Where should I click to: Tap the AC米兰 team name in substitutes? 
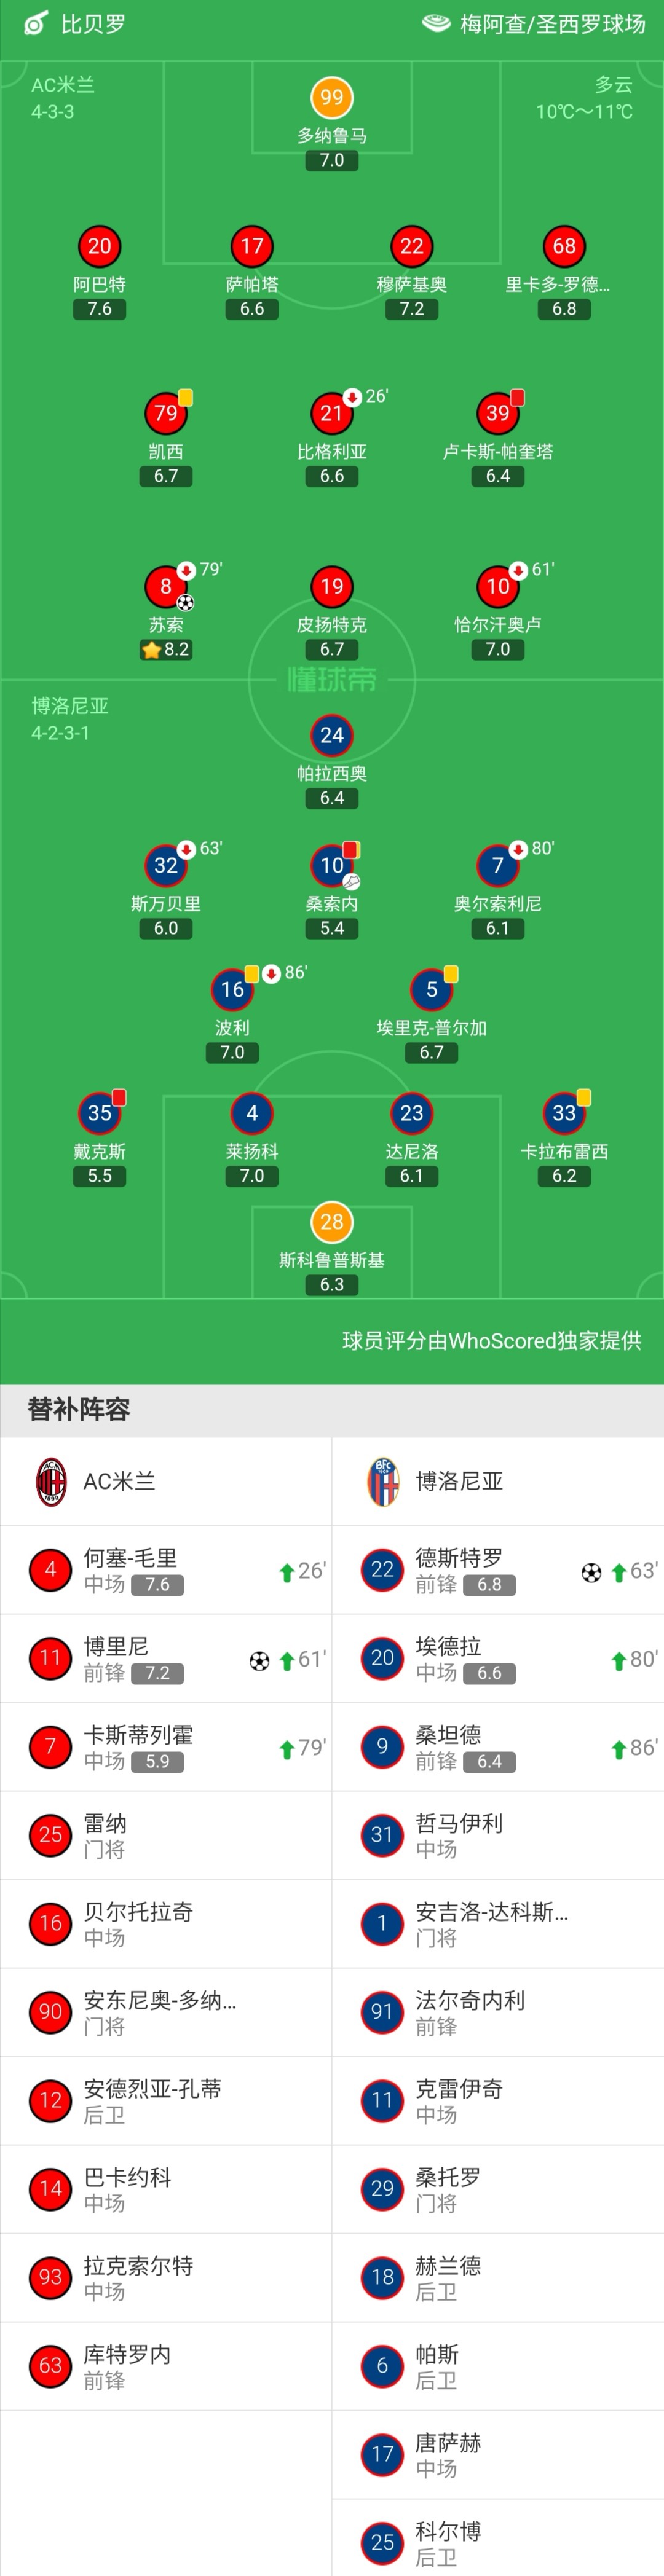(119, 1481)
